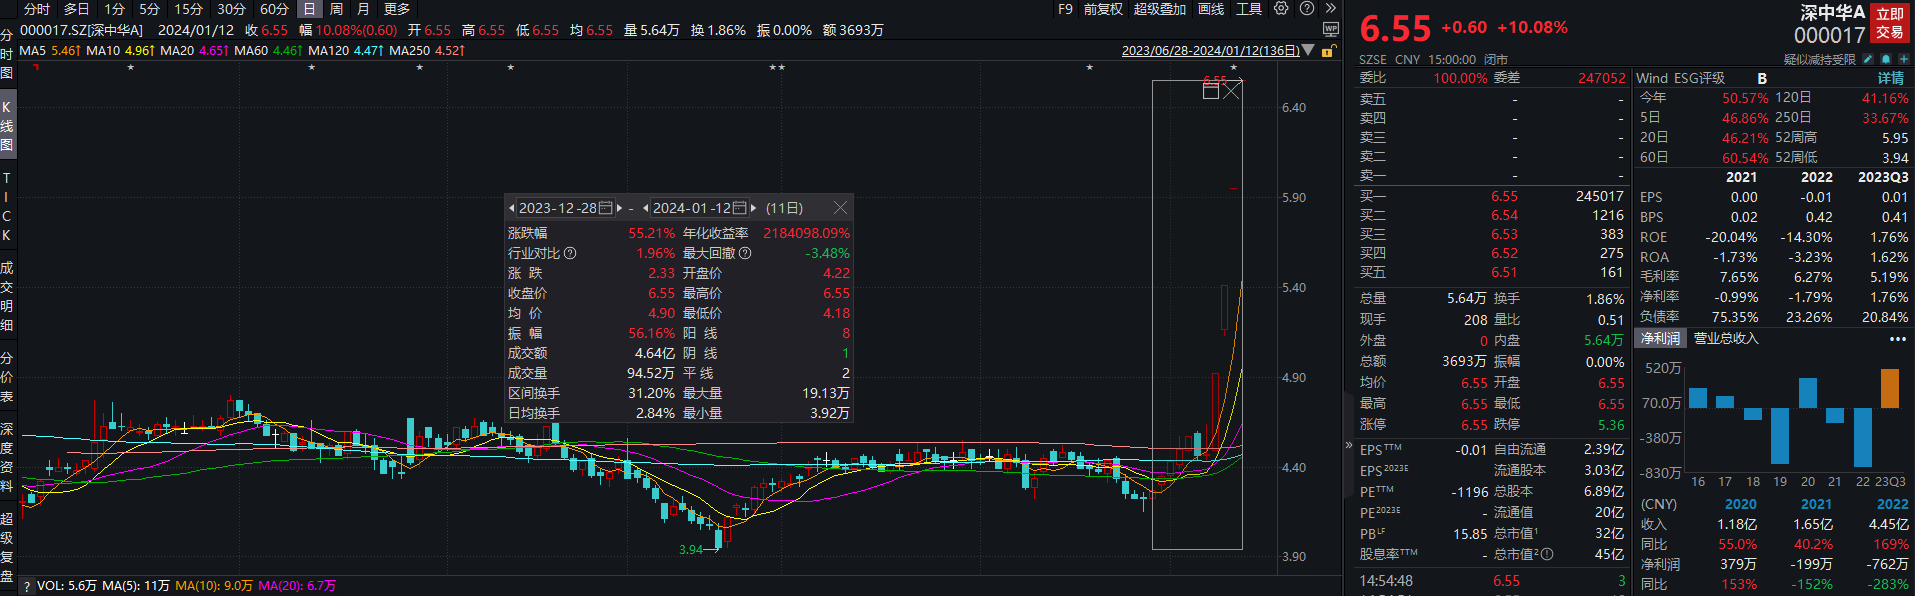The width and height of the screenshot is (1915, 596).
Task: Open the help question-mark icon in top toolbar
Action: click(1307, 8)
